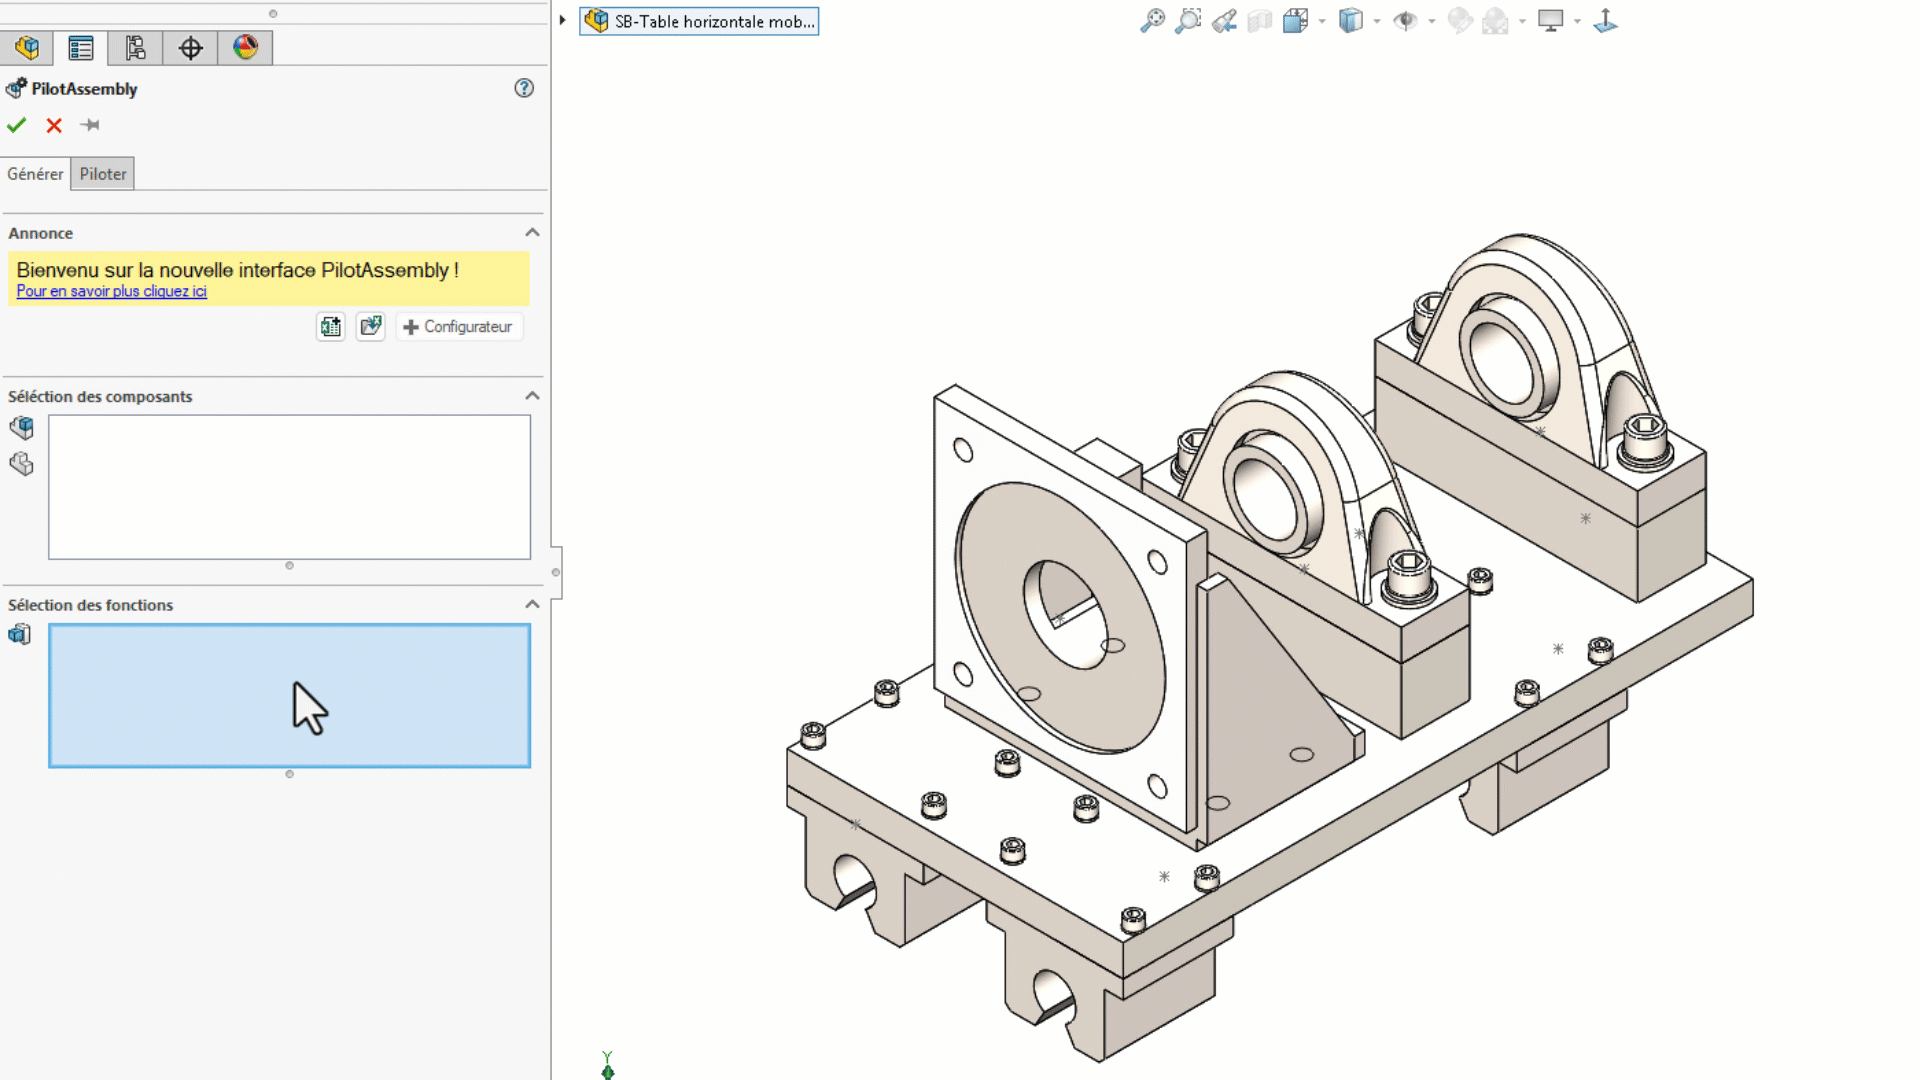This screenshot has width=1920, height=1080.
Task: Open the DimXpert manager crosshair tab
Action: (190, 47)
